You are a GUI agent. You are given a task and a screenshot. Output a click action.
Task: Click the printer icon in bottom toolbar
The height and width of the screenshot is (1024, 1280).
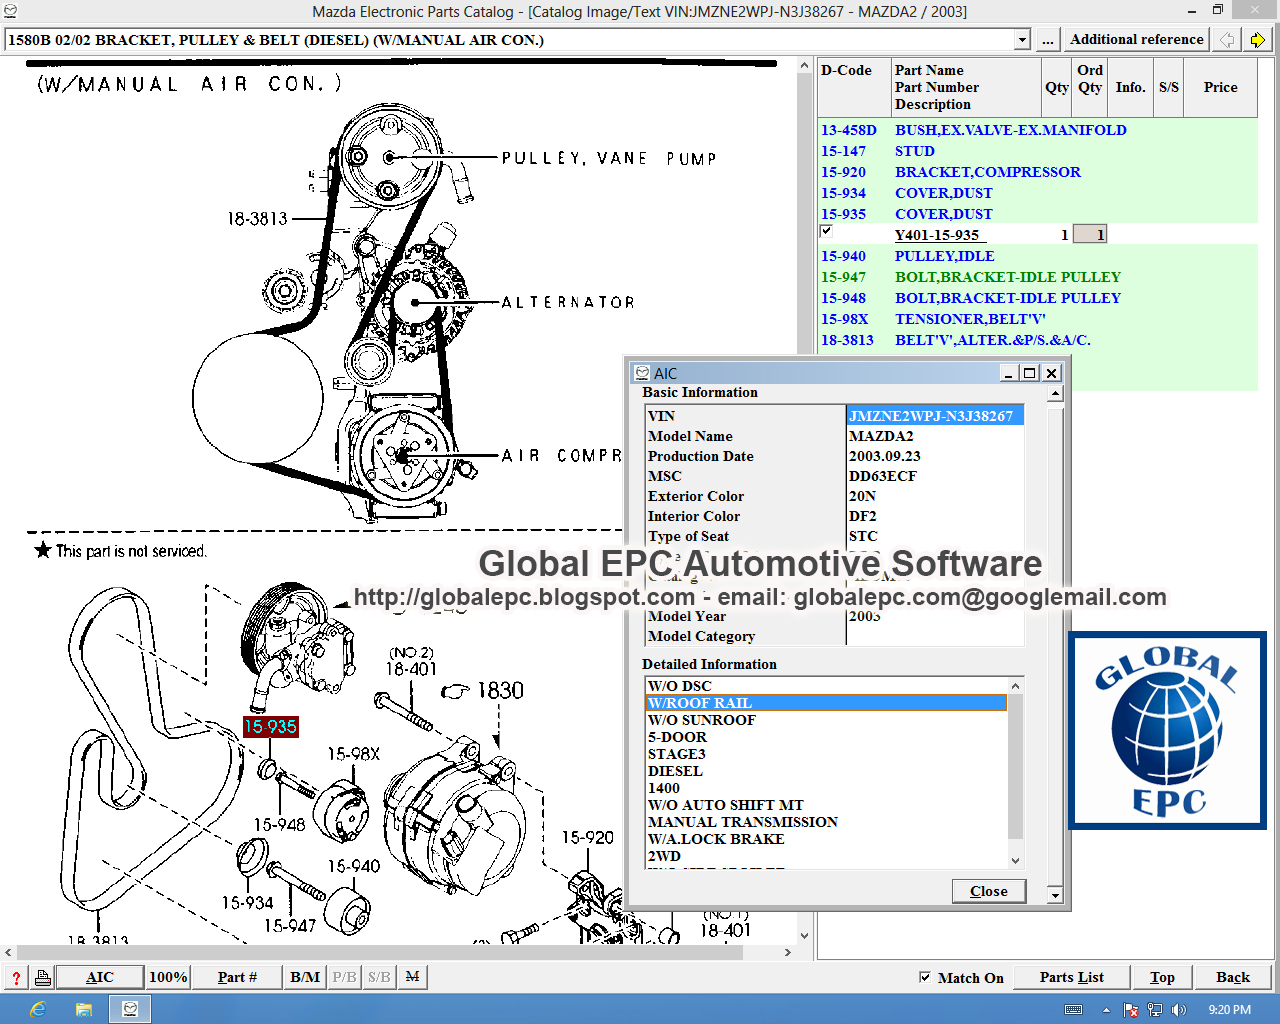pyautogui.click(x=42, y=977)
